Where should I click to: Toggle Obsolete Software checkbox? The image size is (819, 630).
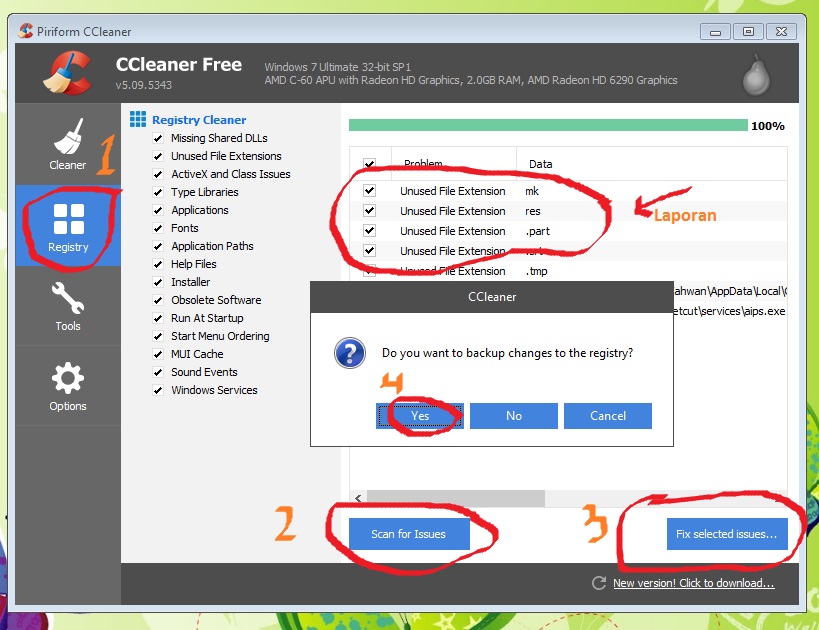[x=158, y=300]
